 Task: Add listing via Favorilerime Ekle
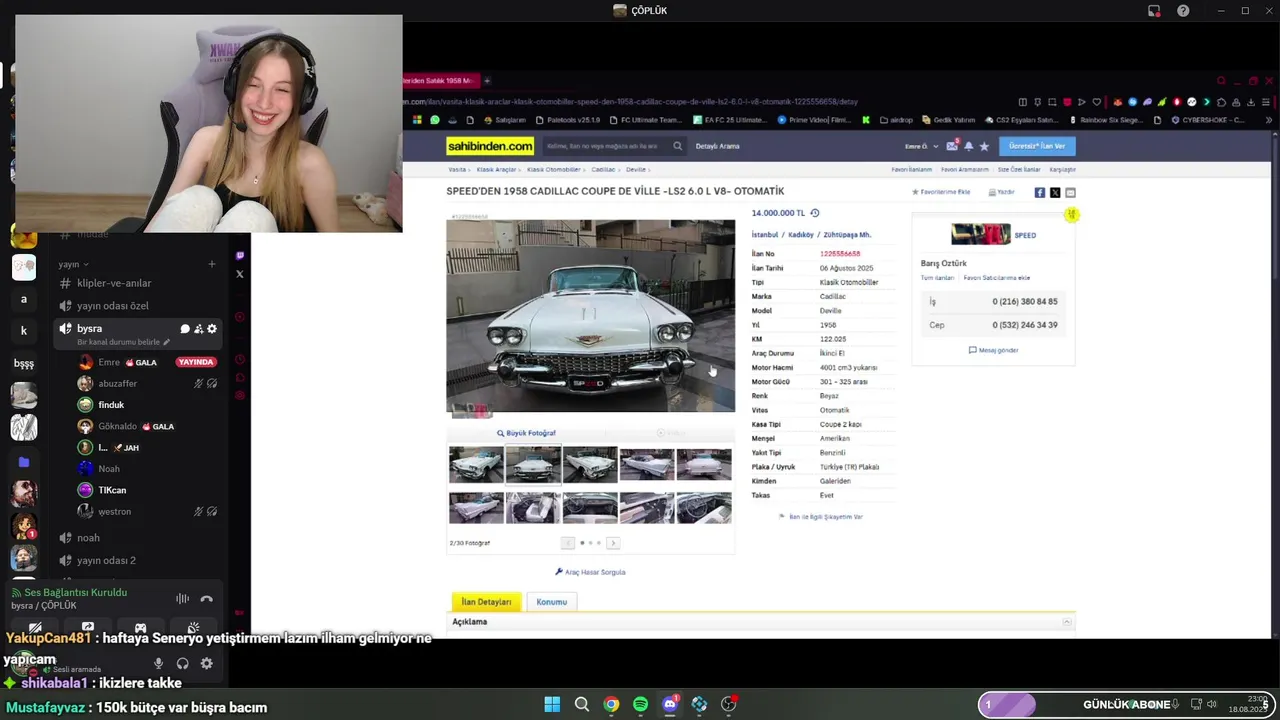(x=941, y=192)
